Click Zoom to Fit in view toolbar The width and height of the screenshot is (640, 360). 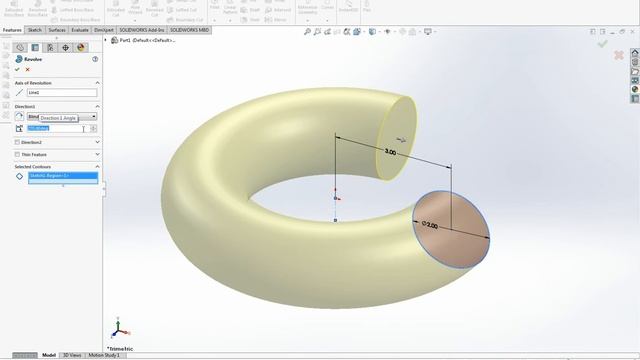tap(307, 31)
